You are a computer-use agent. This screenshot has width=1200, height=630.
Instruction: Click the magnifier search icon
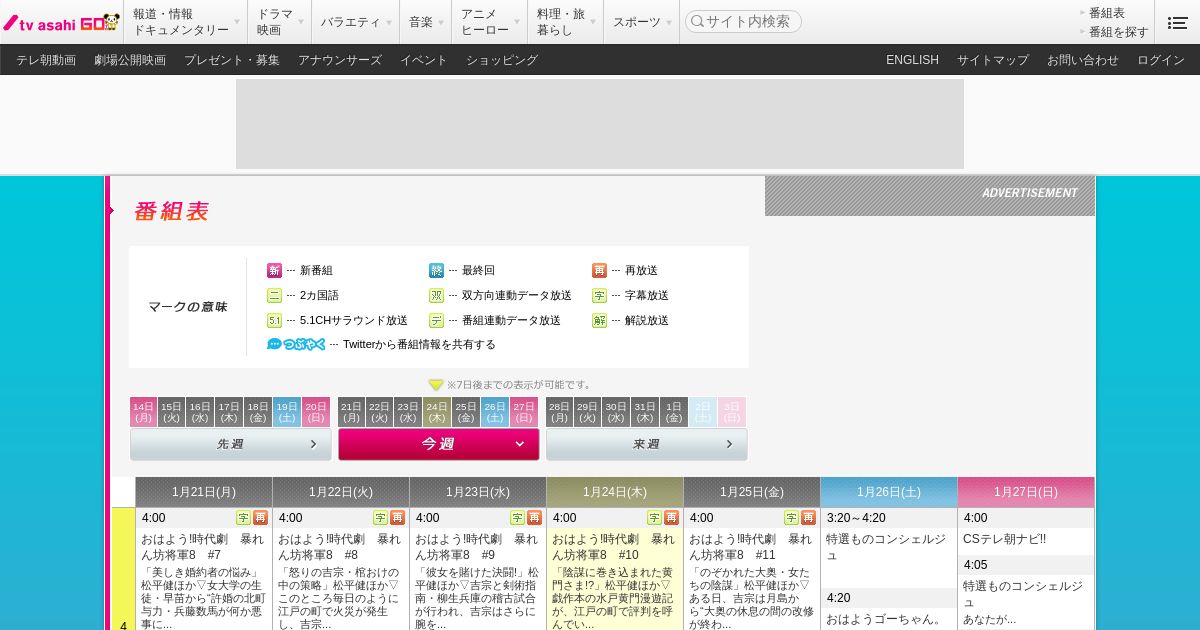point(696,21)
